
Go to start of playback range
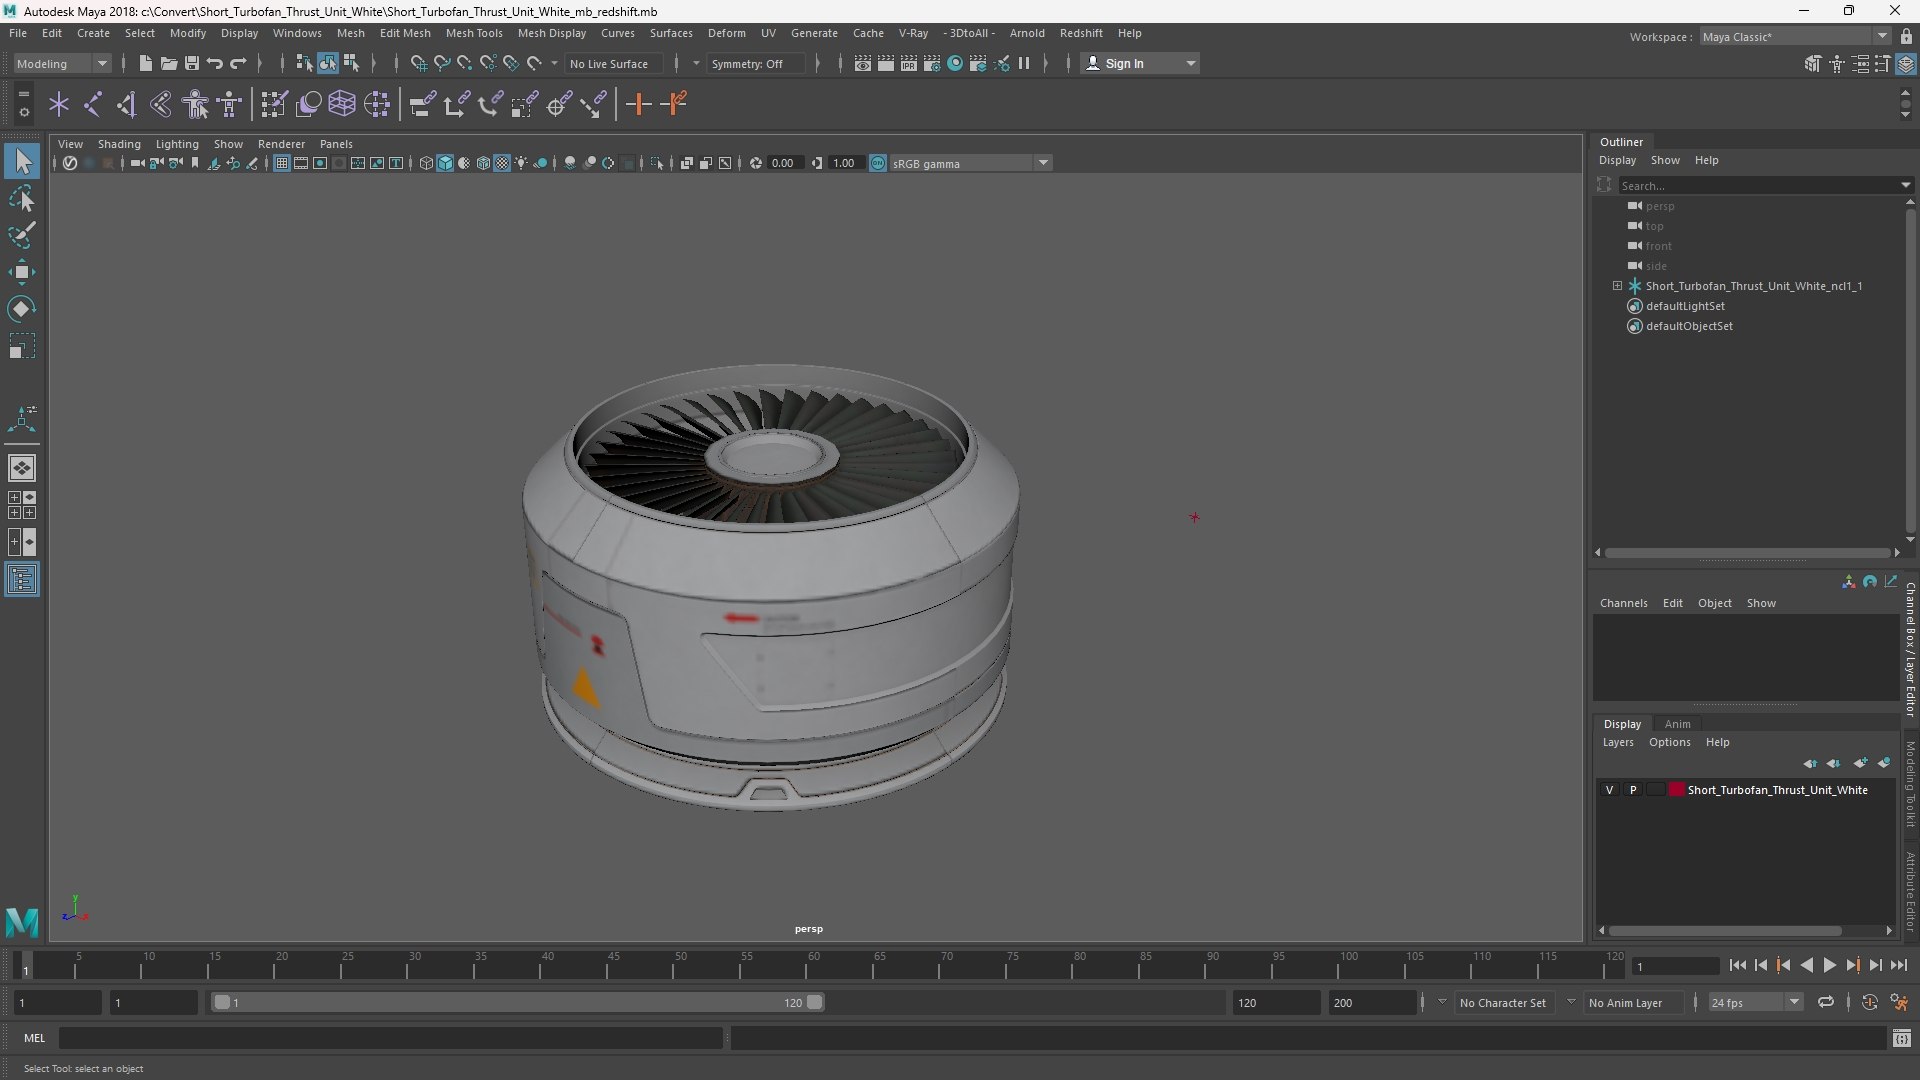click(1738, 966)
